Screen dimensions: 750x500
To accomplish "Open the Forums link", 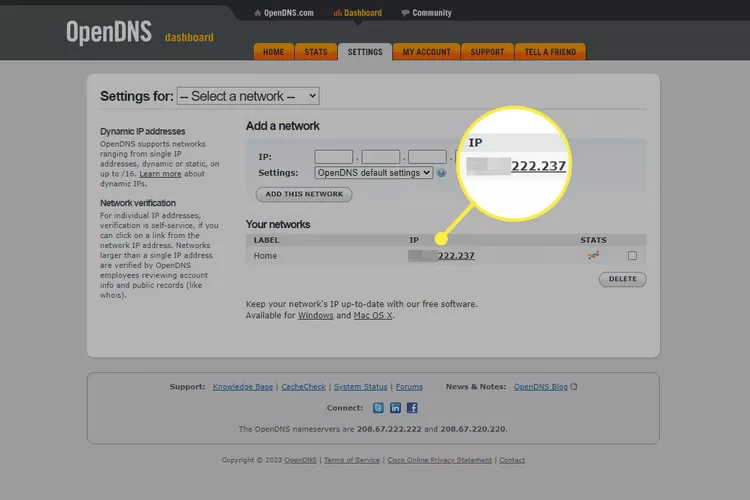I will pos(409,387).
